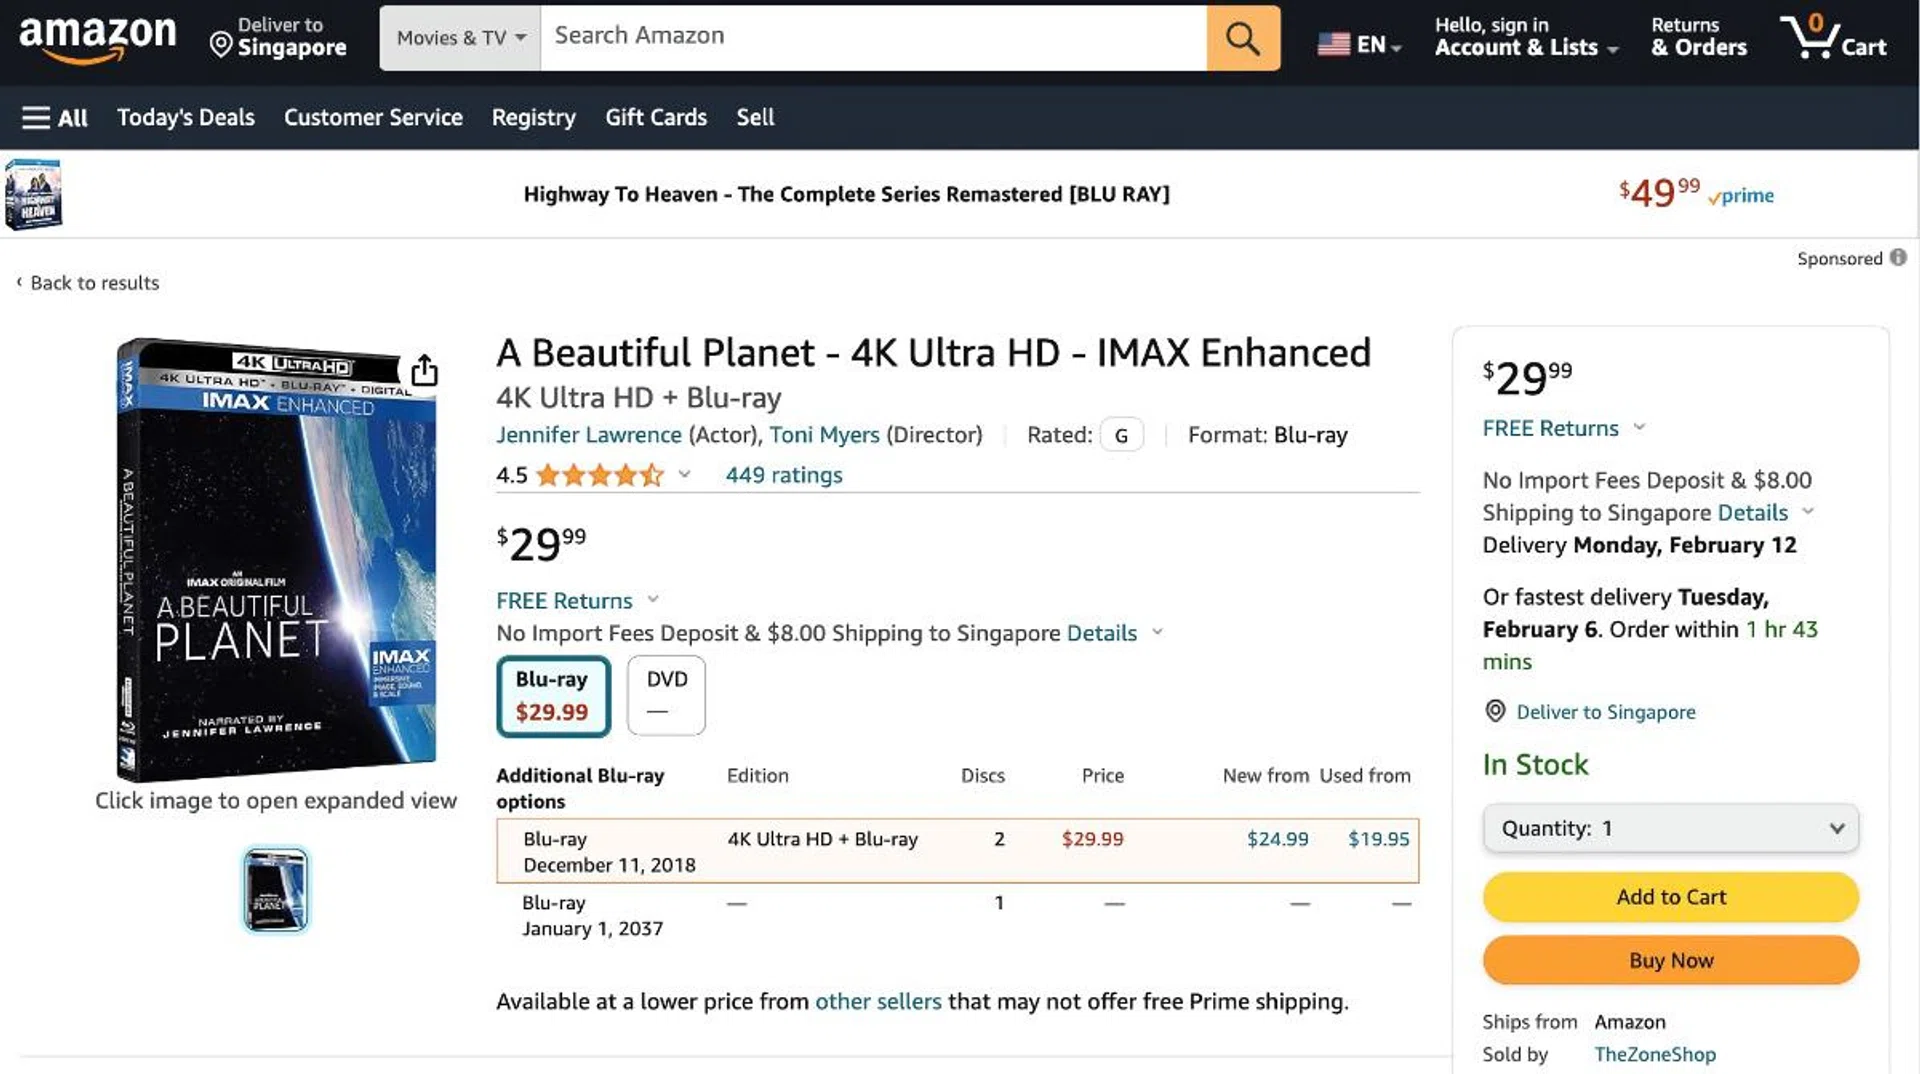This screenshot has width=1920, height=1074.
Task: Open the shopping cart icon
Action: tap(1832, 38)
